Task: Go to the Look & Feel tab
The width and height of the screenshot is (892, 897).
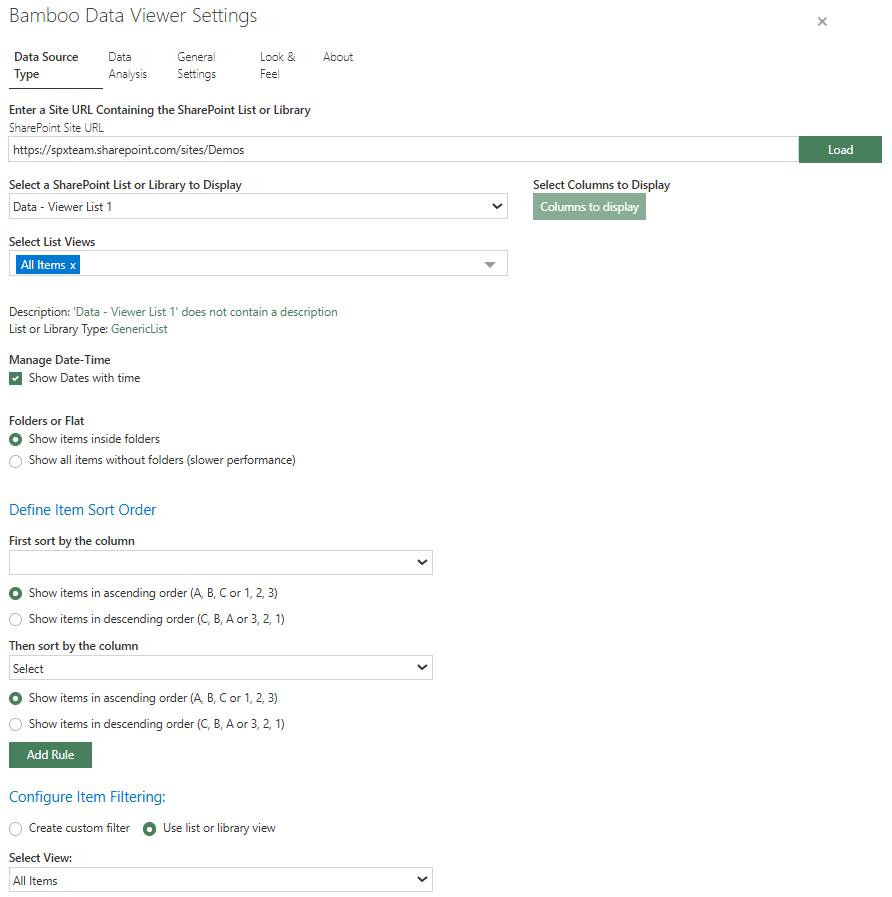Action: pyautogui.click(x=277, y=65)
